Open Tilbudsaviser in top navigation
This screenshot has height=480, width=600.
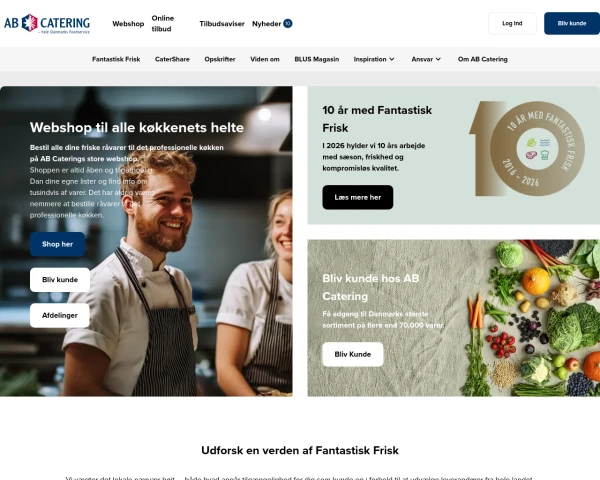tap(222, 24)
